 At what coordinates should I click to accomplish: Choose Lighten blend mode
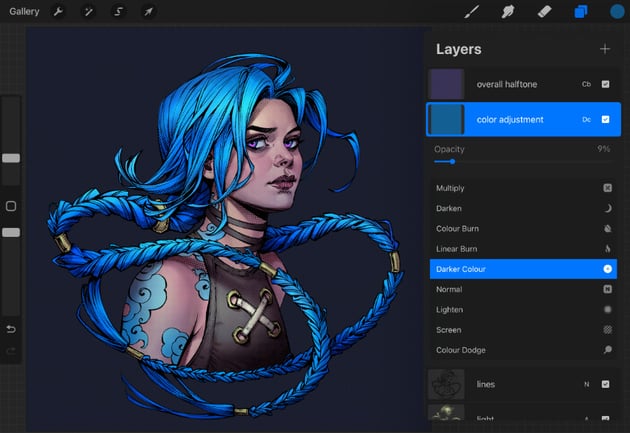pos(523,309)
